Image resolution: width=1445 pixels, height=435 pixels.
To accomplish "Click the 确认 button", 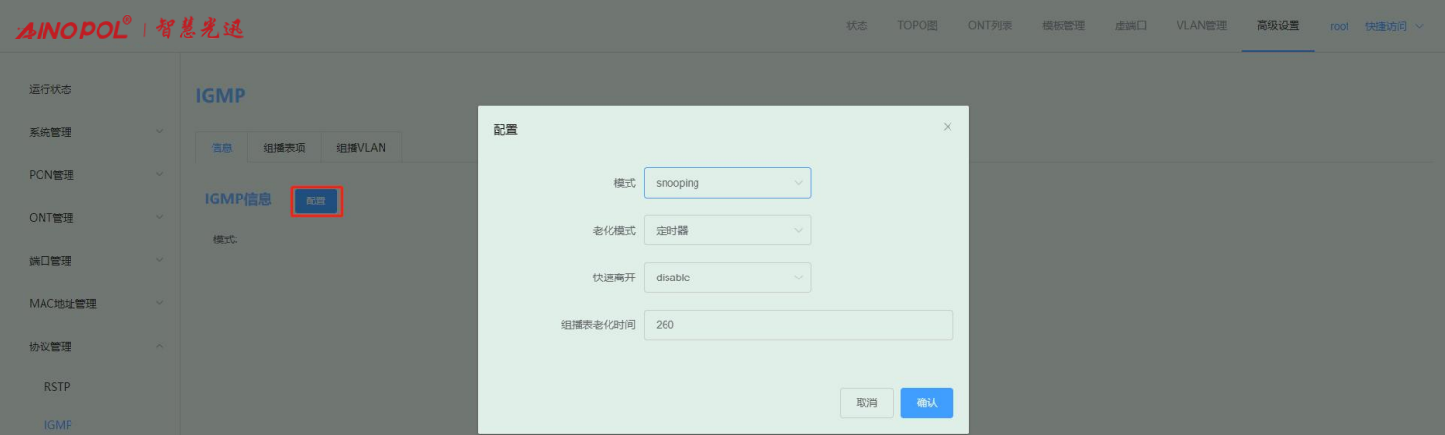I will click(x=926, y=402).
